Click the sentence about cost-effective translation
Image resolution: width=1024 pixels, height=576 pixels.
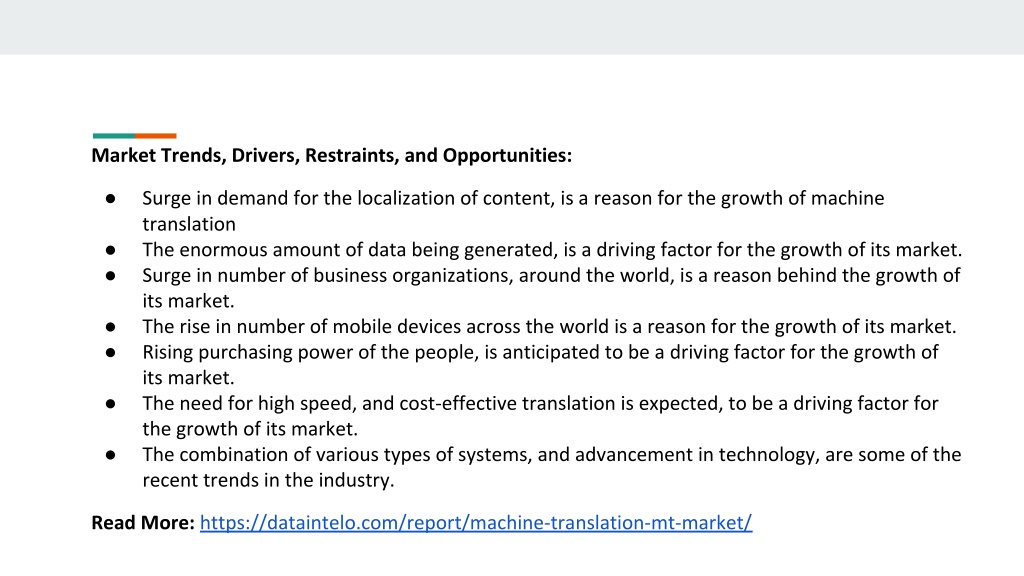click(540, 416)
